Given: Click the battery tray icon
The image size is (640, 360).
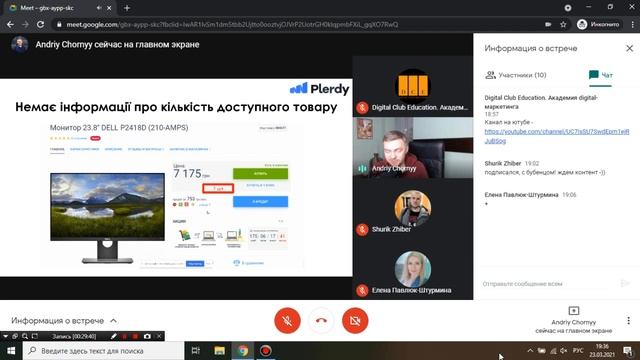Looking at the screenshot, I should coord(542,351).
